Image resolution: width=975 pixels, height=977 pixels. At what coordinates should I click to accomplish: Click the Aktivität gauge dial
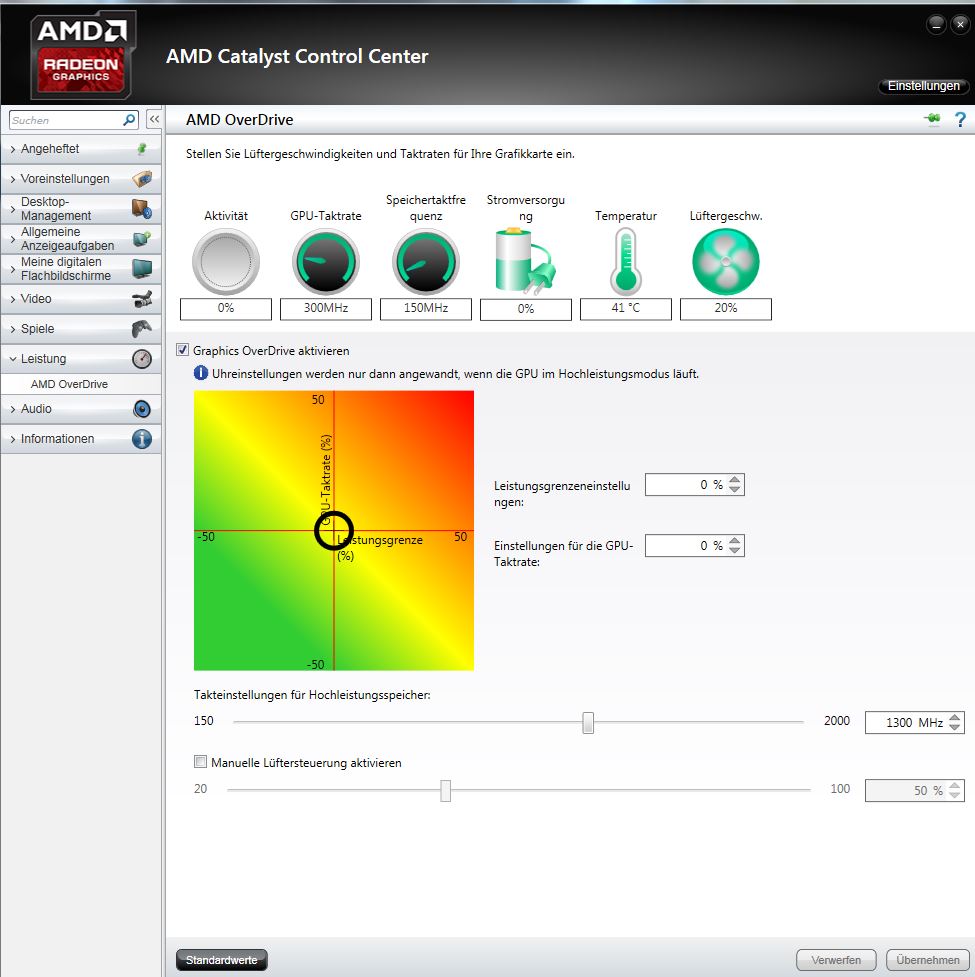coord(226,262)
